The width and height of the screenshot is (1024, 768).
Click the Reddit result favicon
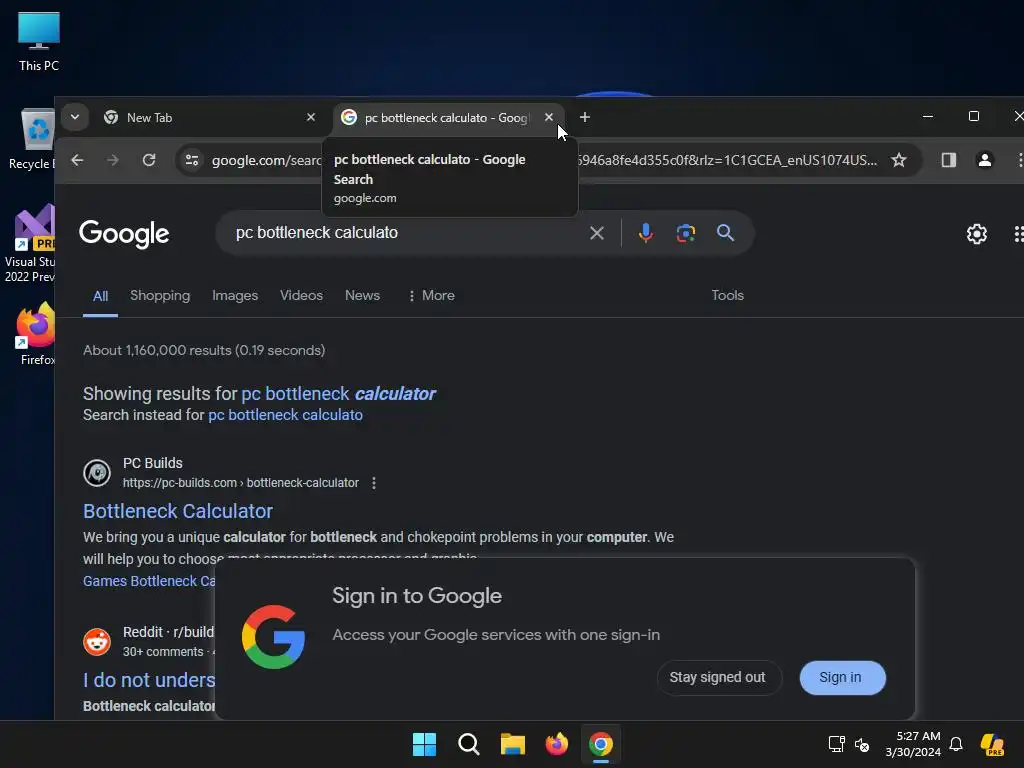[x=97, y=642]
